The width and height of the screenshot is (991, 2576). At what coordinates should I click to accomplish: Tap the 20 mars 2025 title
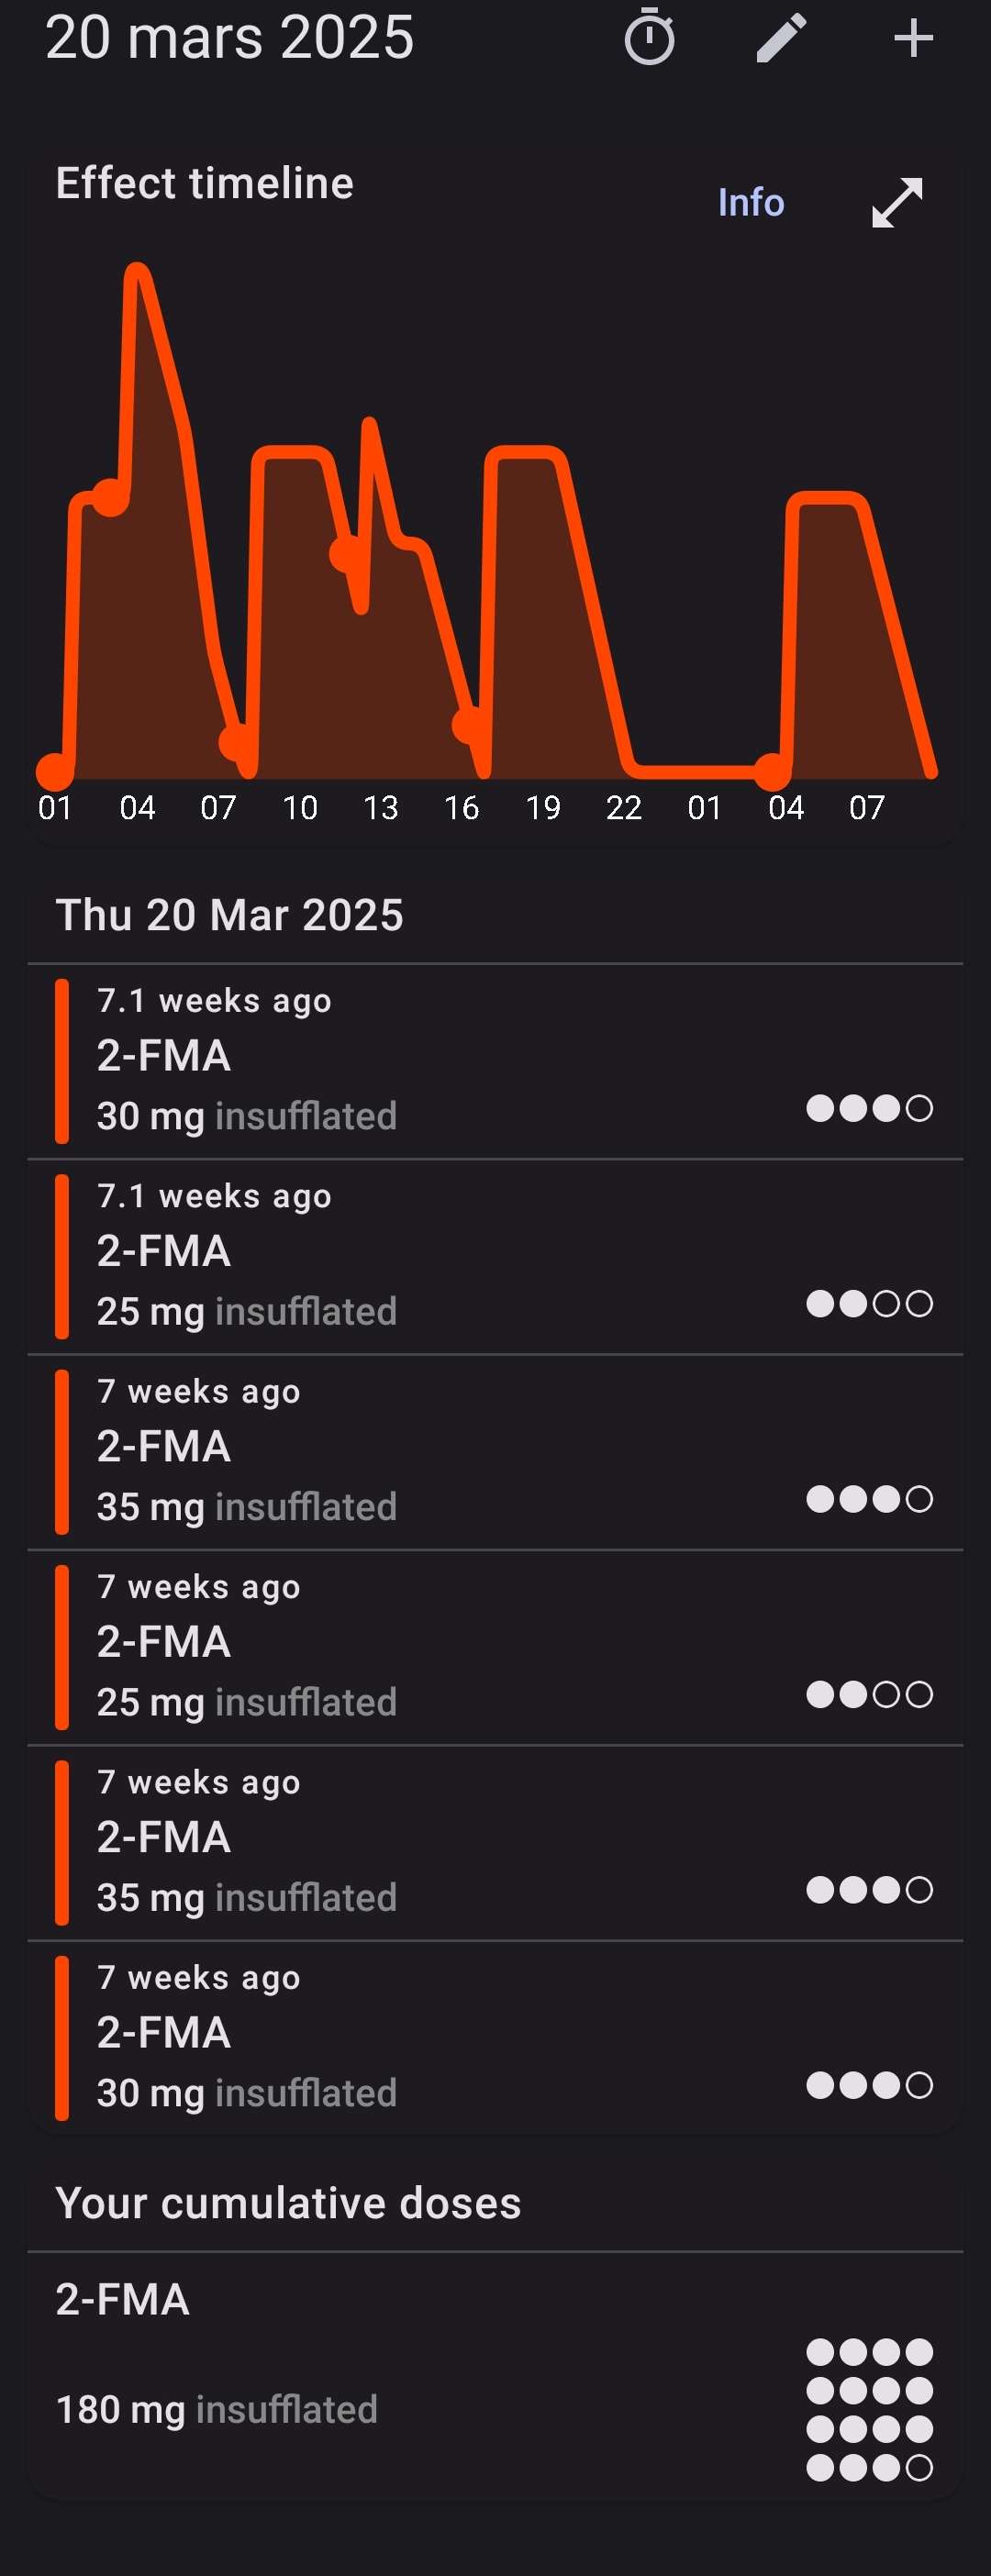tap(229, 38)
